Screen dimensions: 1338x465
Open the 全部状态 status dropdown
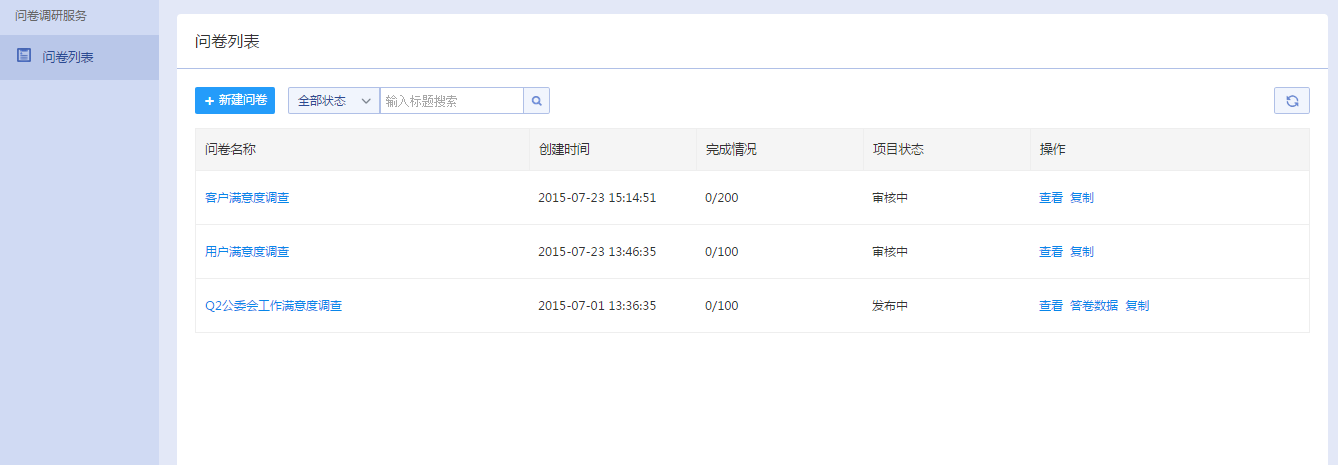(x=334, y=101)
